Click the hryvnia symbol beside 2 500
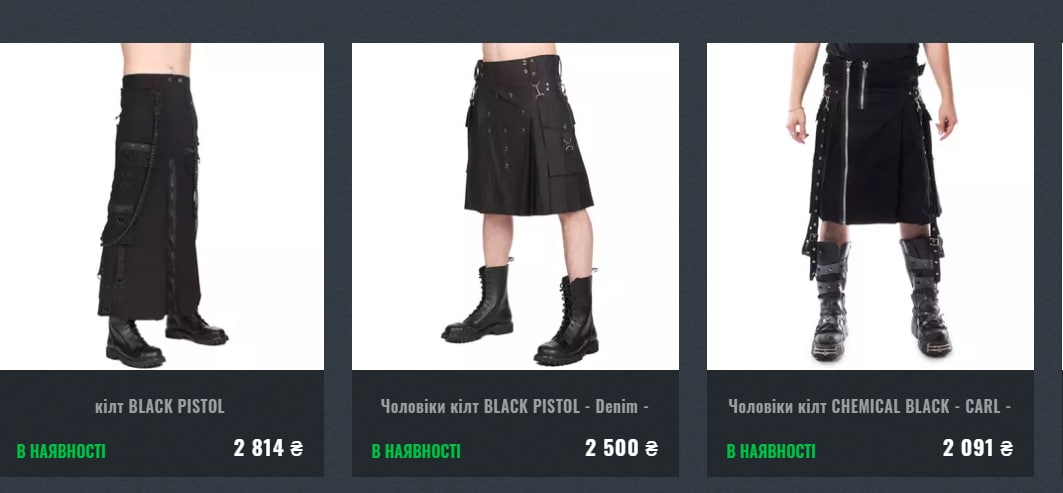This screenshot has height=493, width=1063. [651, 448]
